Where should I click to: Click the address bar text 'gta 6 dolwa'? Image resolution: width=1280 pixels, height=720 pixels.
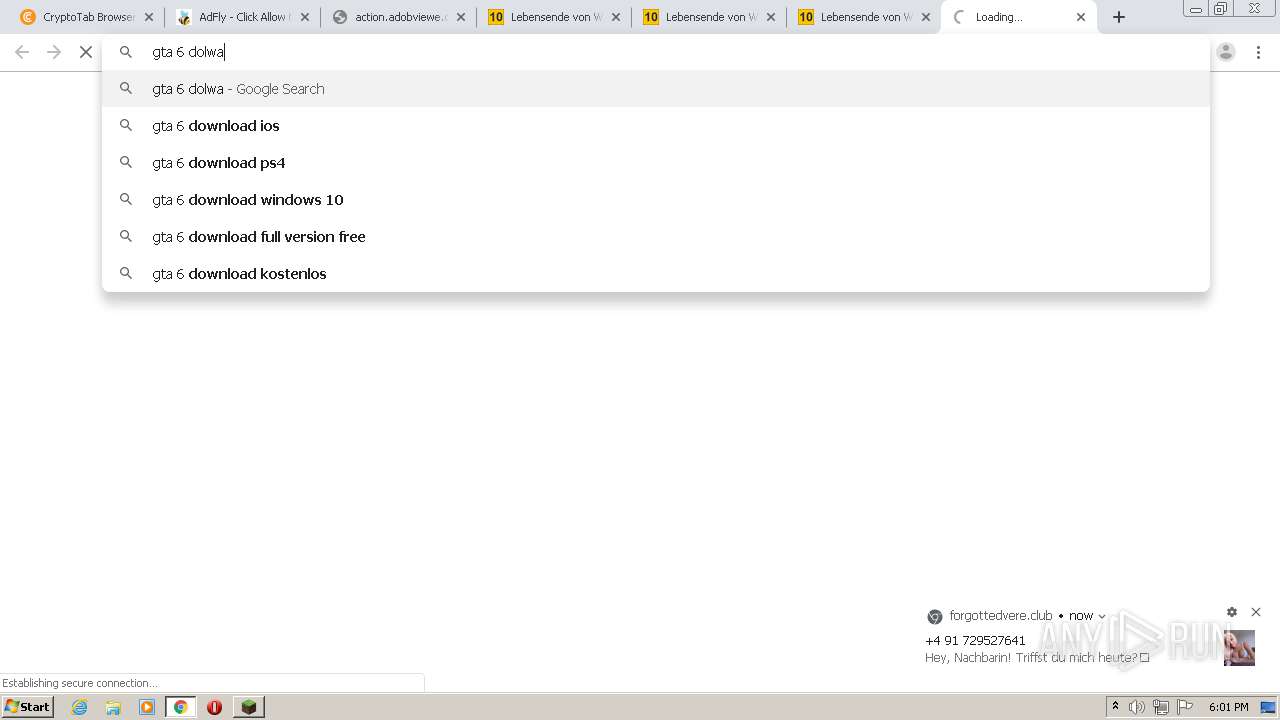coord(188,52)
